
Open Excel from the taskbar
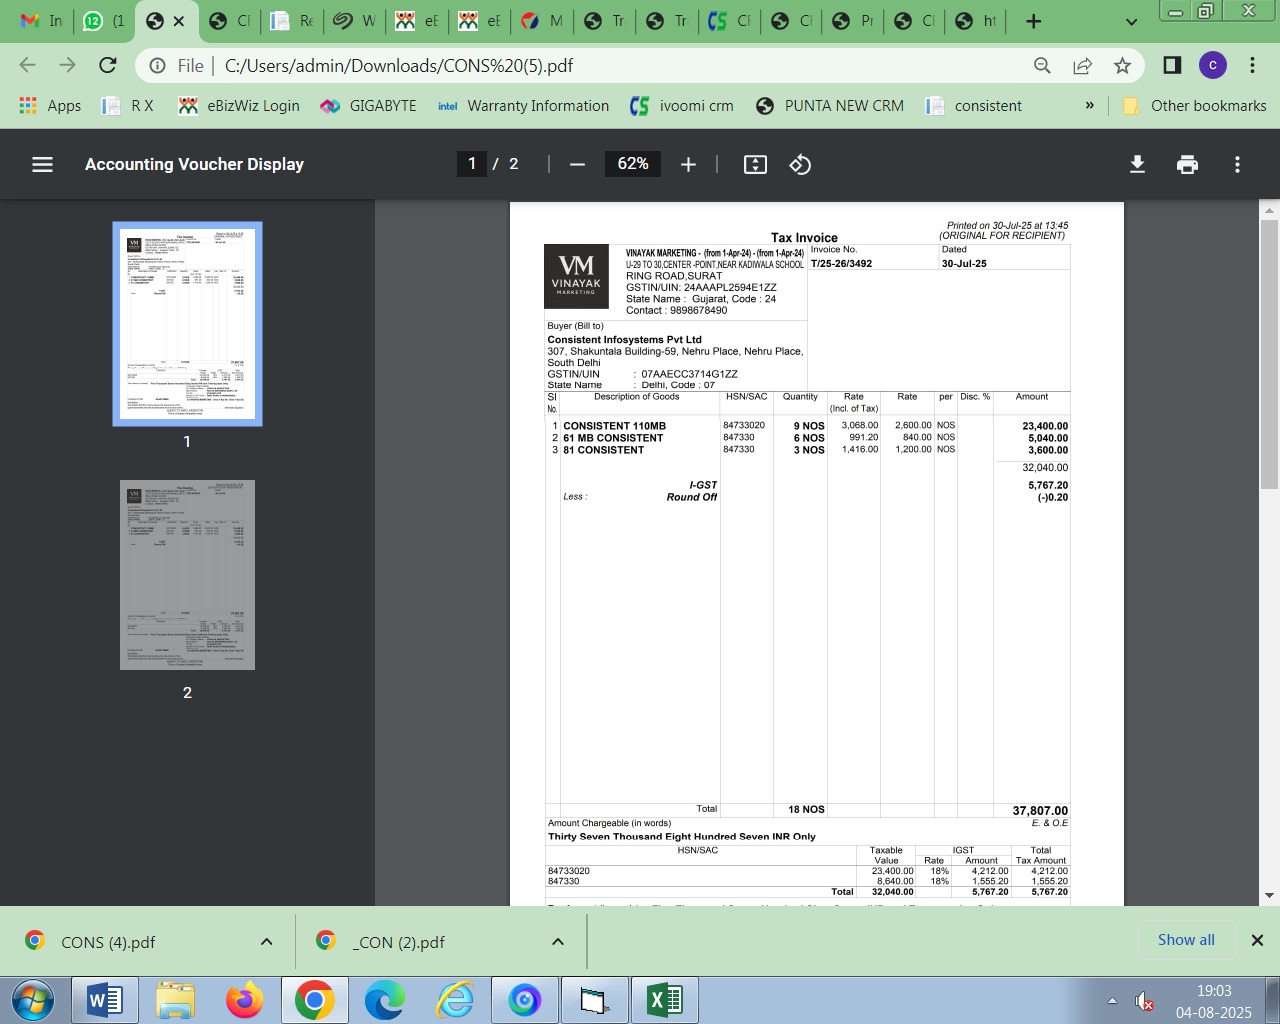pyautogui.click(x=665, y=1000)
